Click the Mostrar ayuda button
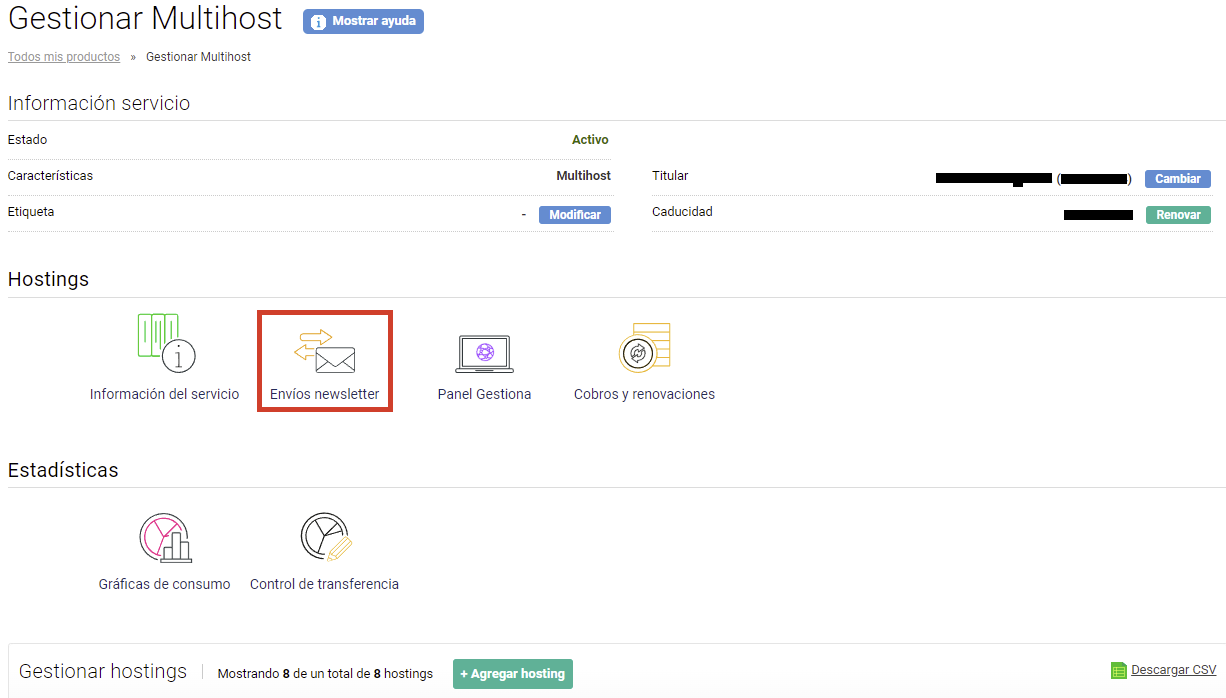 (x=363, y=21)
